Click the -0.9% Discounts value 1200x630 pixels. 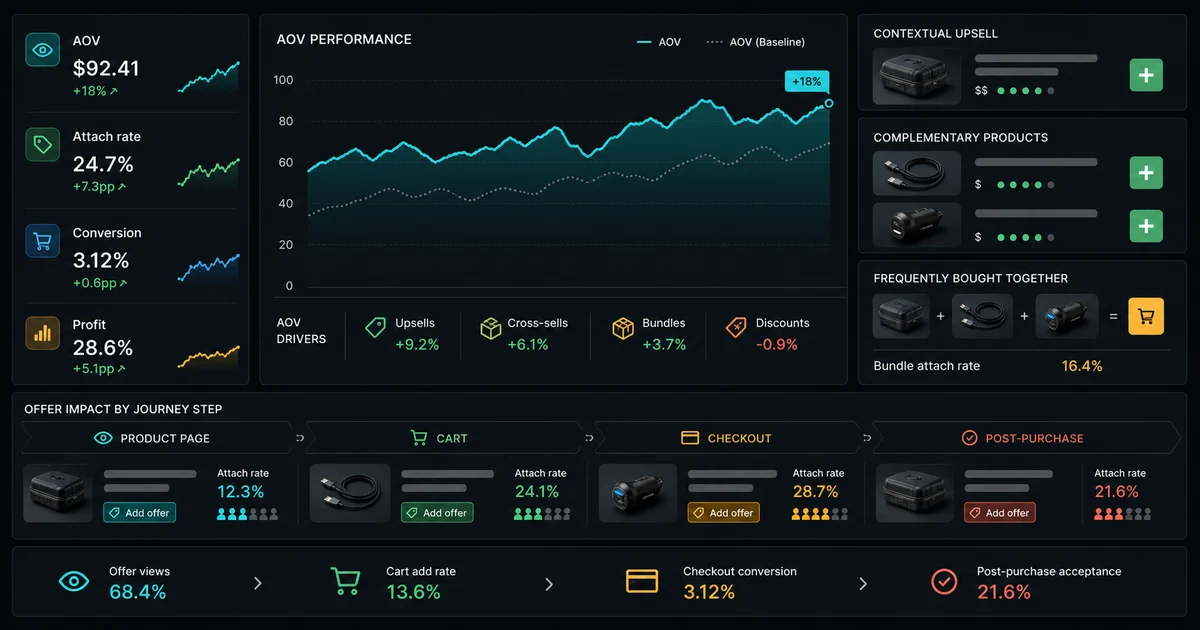point(777,344)
